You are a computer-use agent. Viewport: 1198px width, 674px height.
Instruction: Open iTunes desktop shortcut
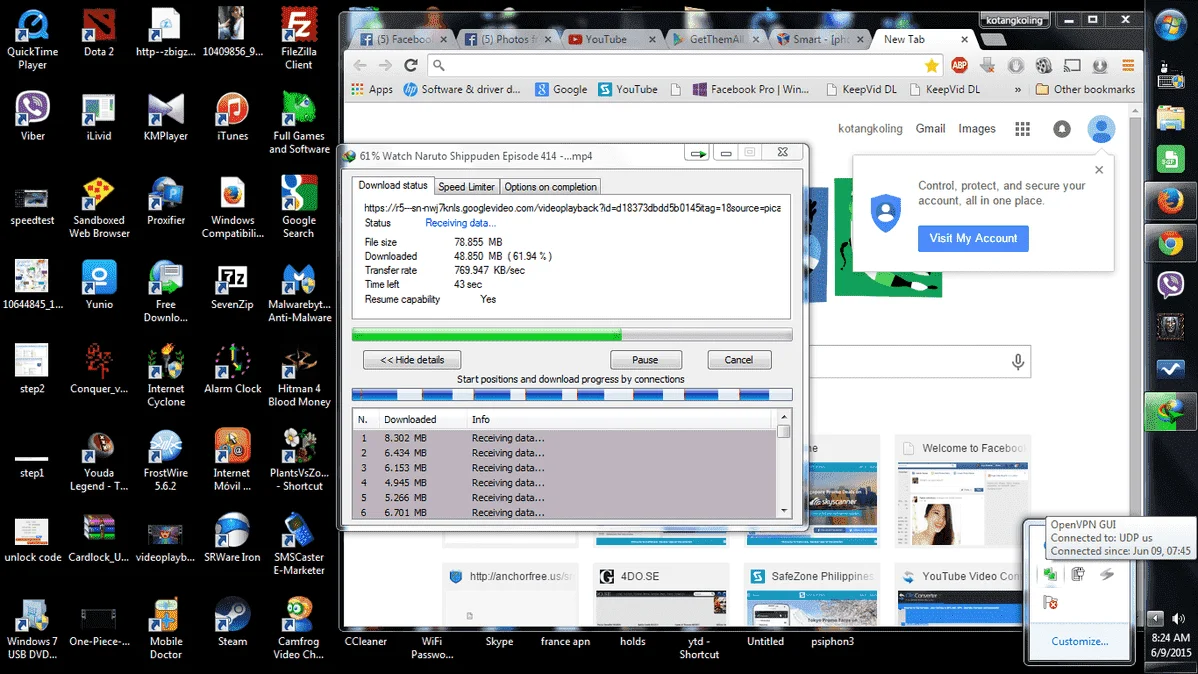point(232,117)
